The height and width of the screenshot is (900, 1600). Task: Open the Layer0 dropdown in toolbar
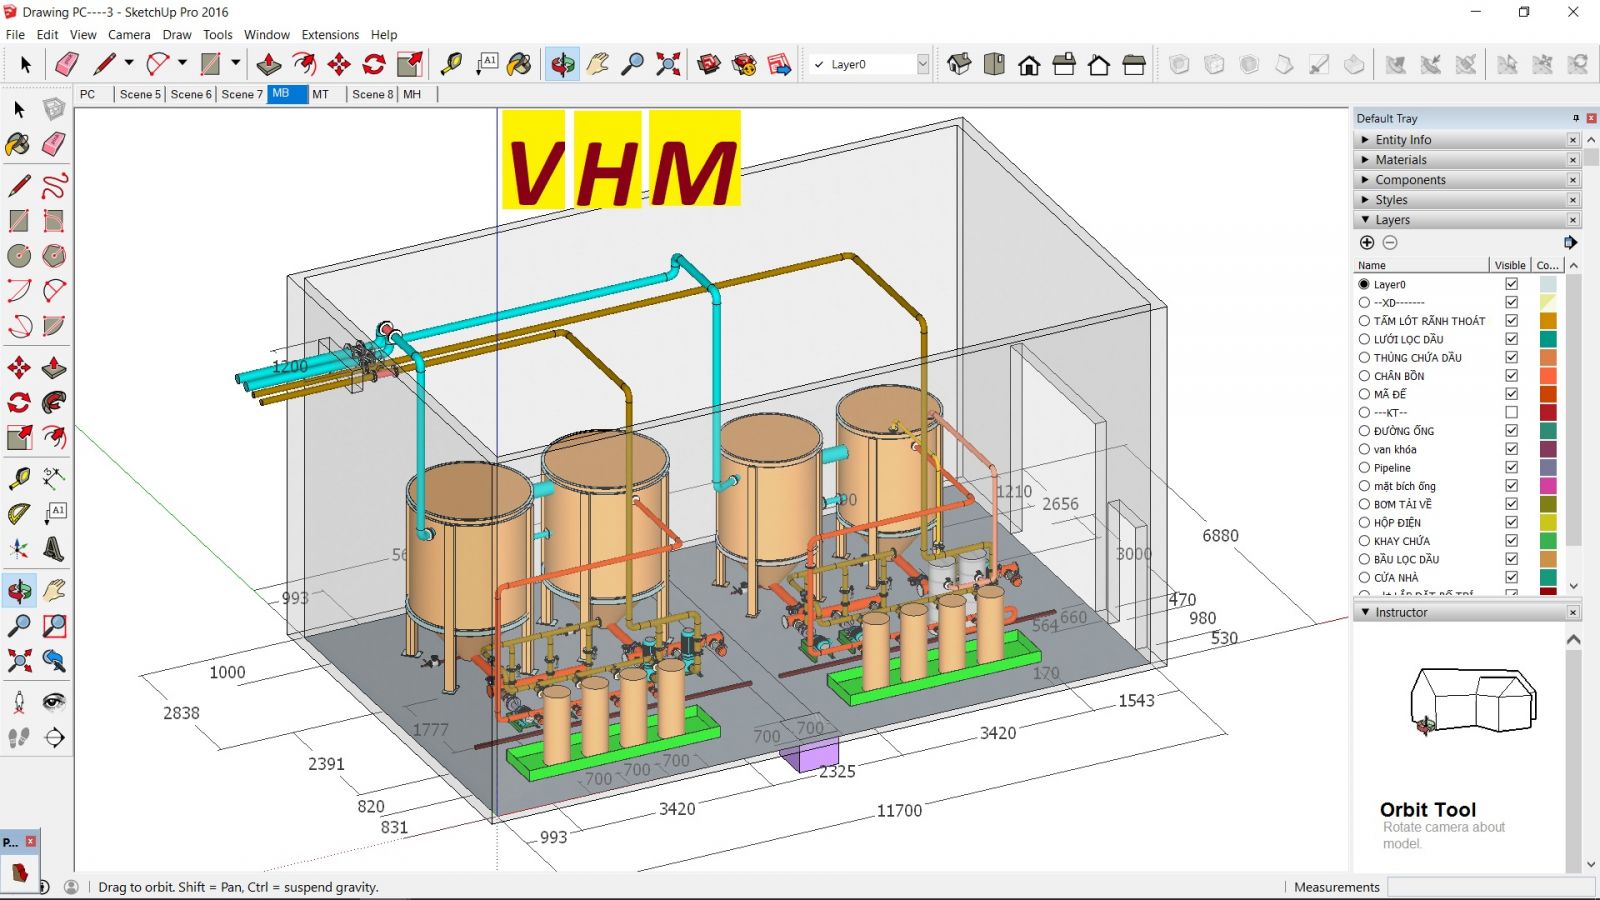(x=922, y=64)
